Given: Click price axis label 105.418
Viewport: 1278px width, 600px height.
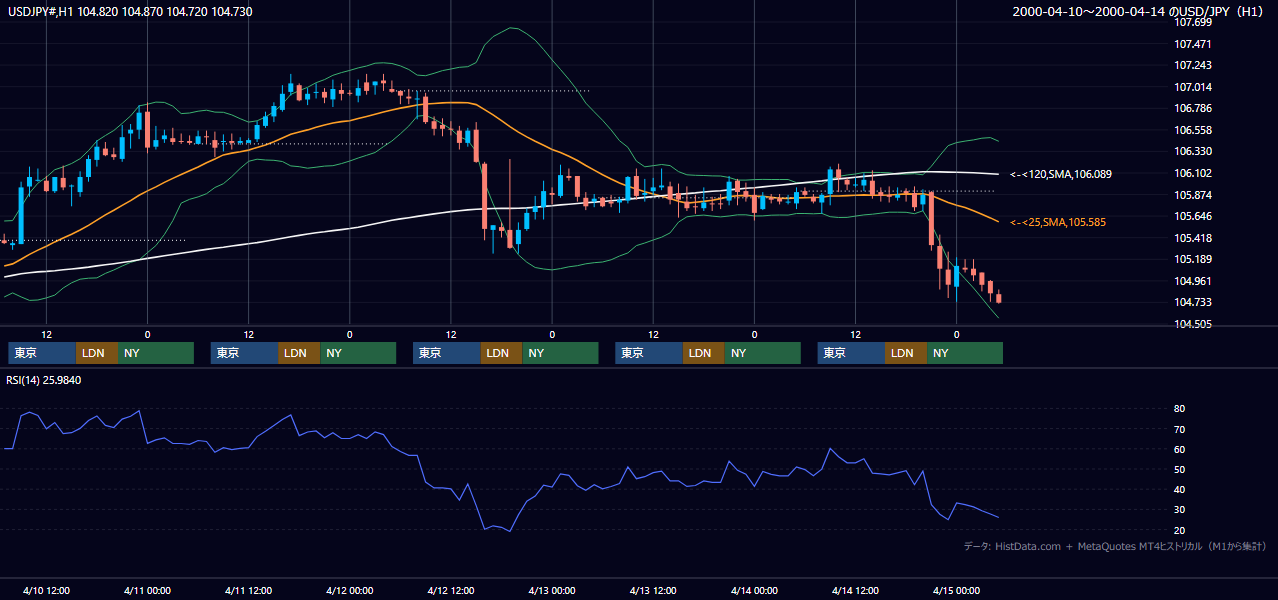Looking at the screenshot, I should [x=1193, y=238].
